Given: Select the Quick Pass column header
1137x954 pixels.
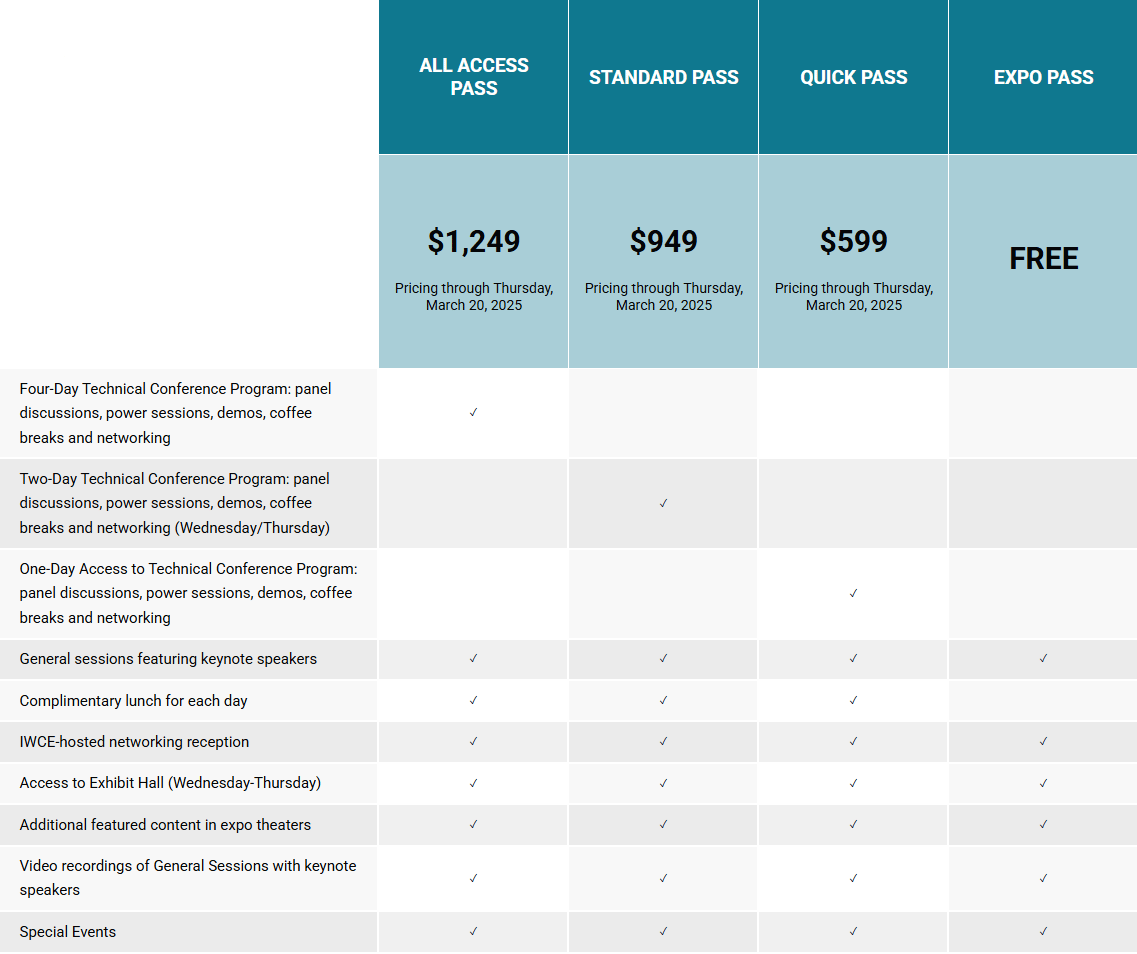Looking at the screenshot, I should pyautogui.click(x=854, y=77).
